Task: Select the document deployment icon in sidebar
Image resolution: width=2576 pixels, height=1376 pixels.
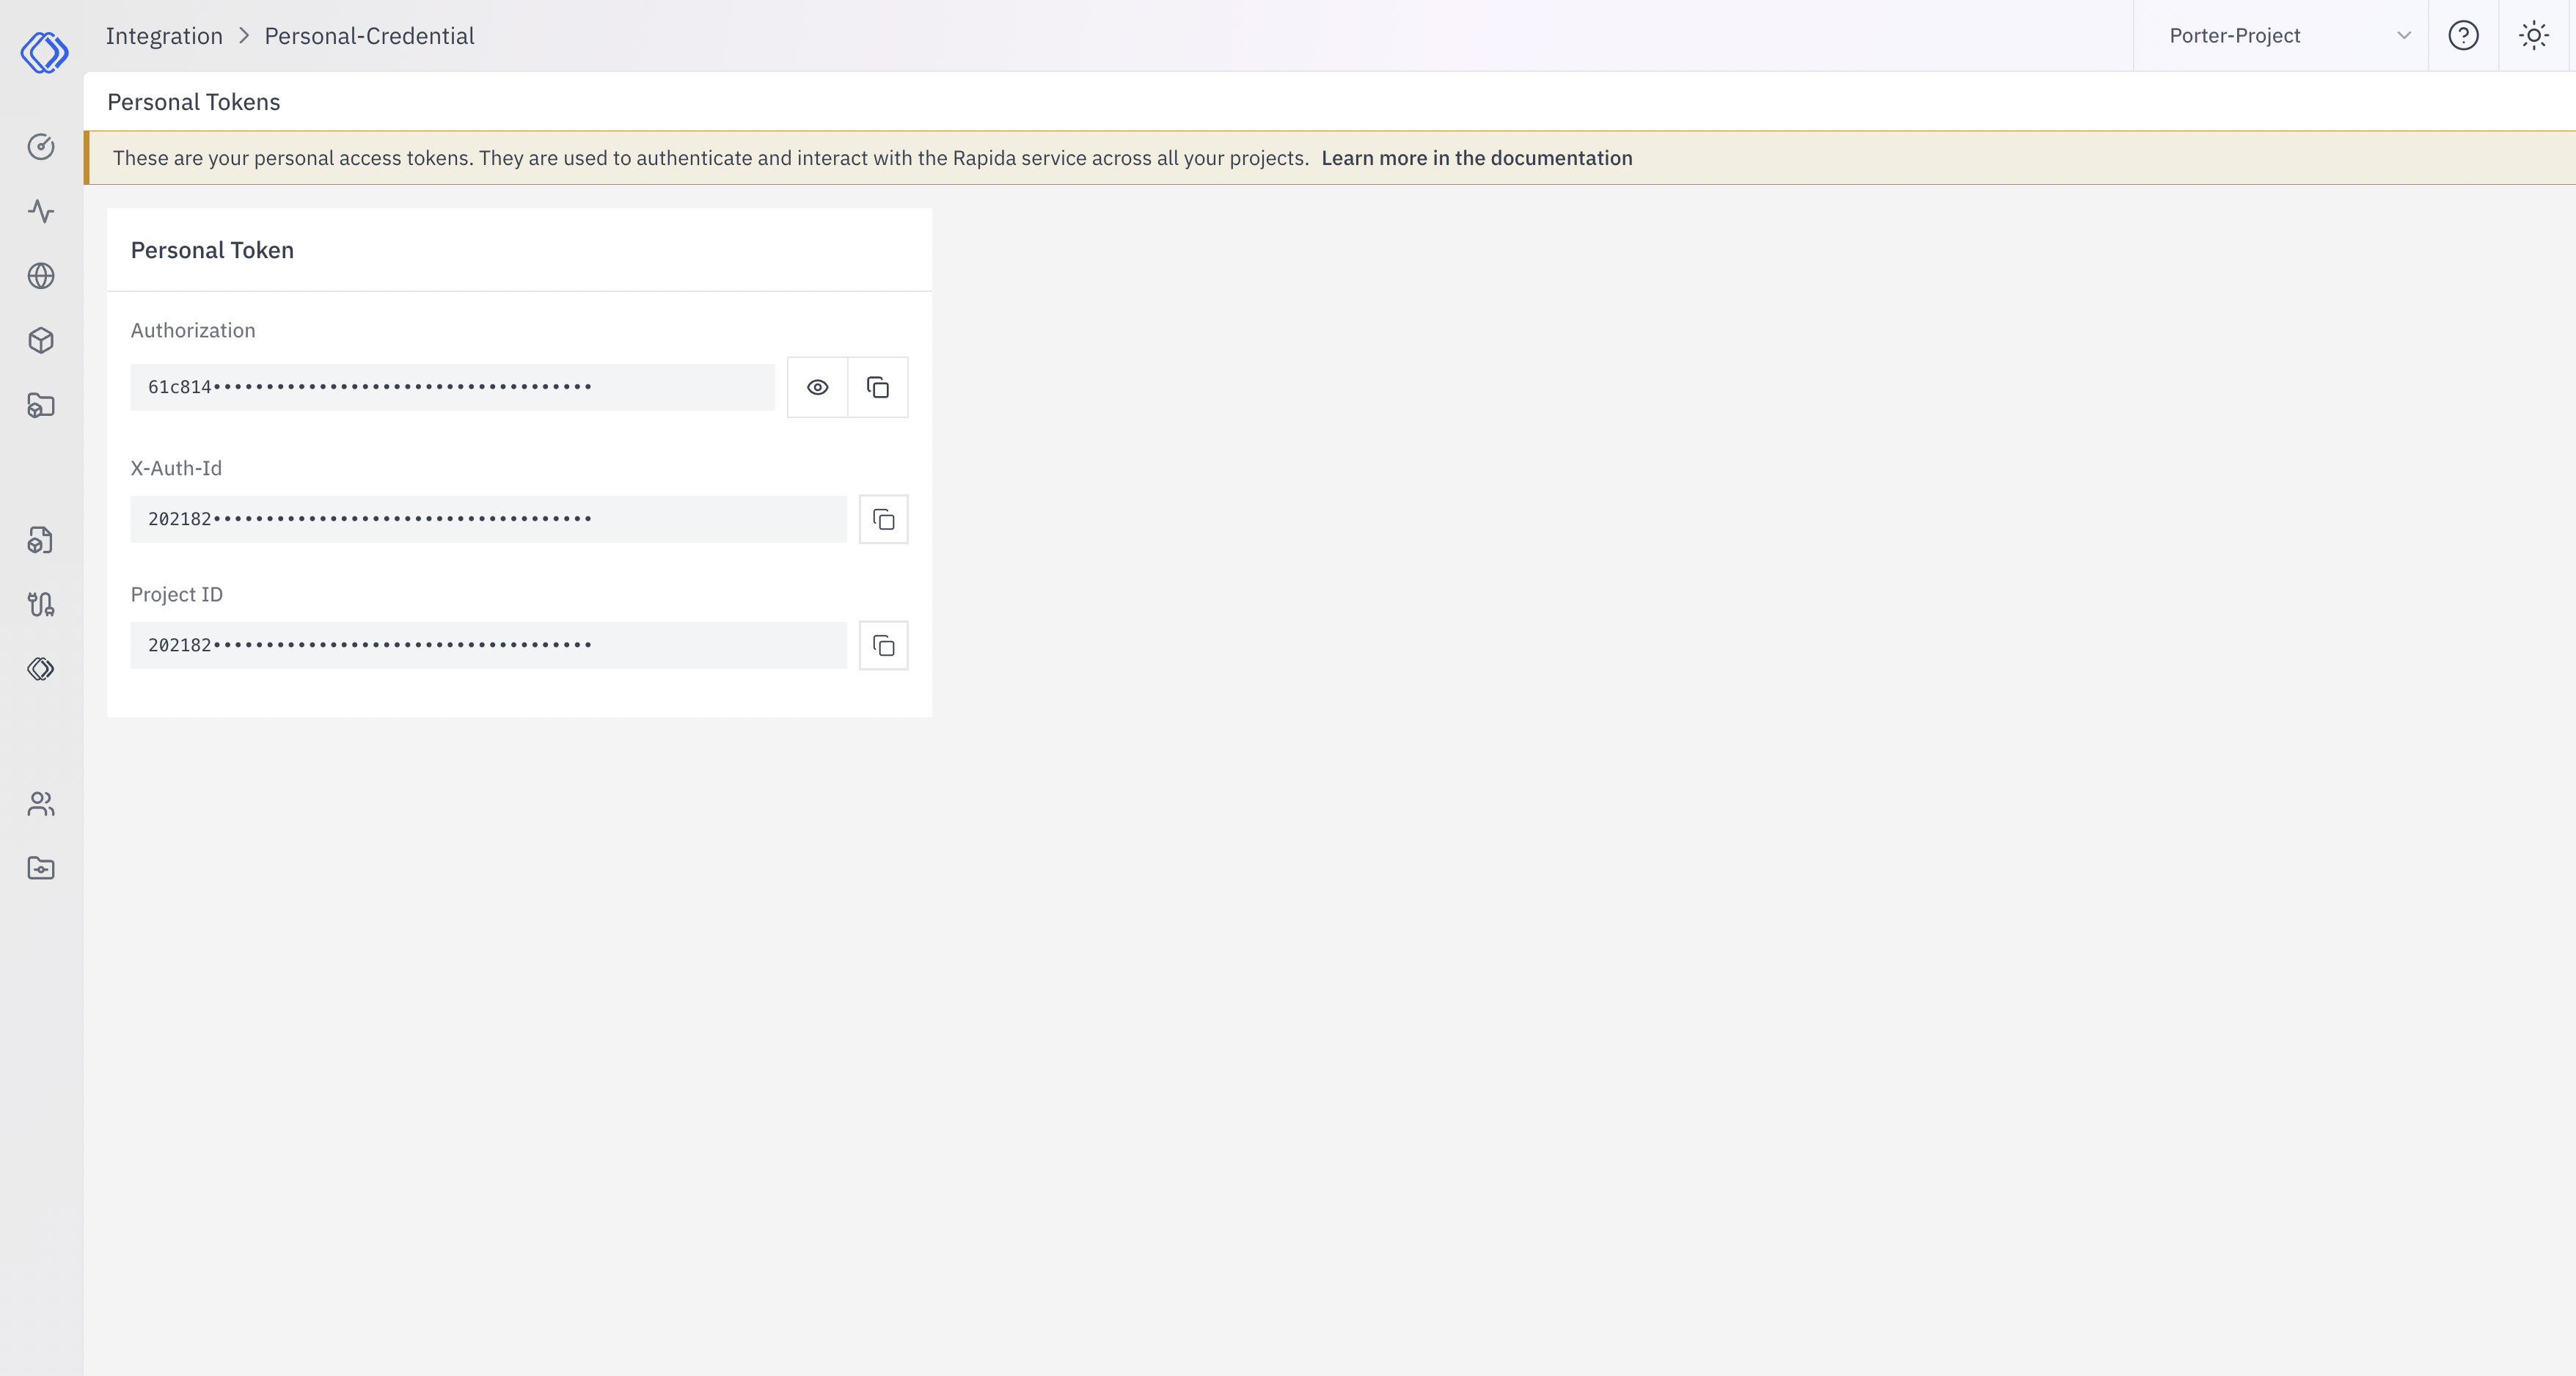Action: click(x=41, y=540)
